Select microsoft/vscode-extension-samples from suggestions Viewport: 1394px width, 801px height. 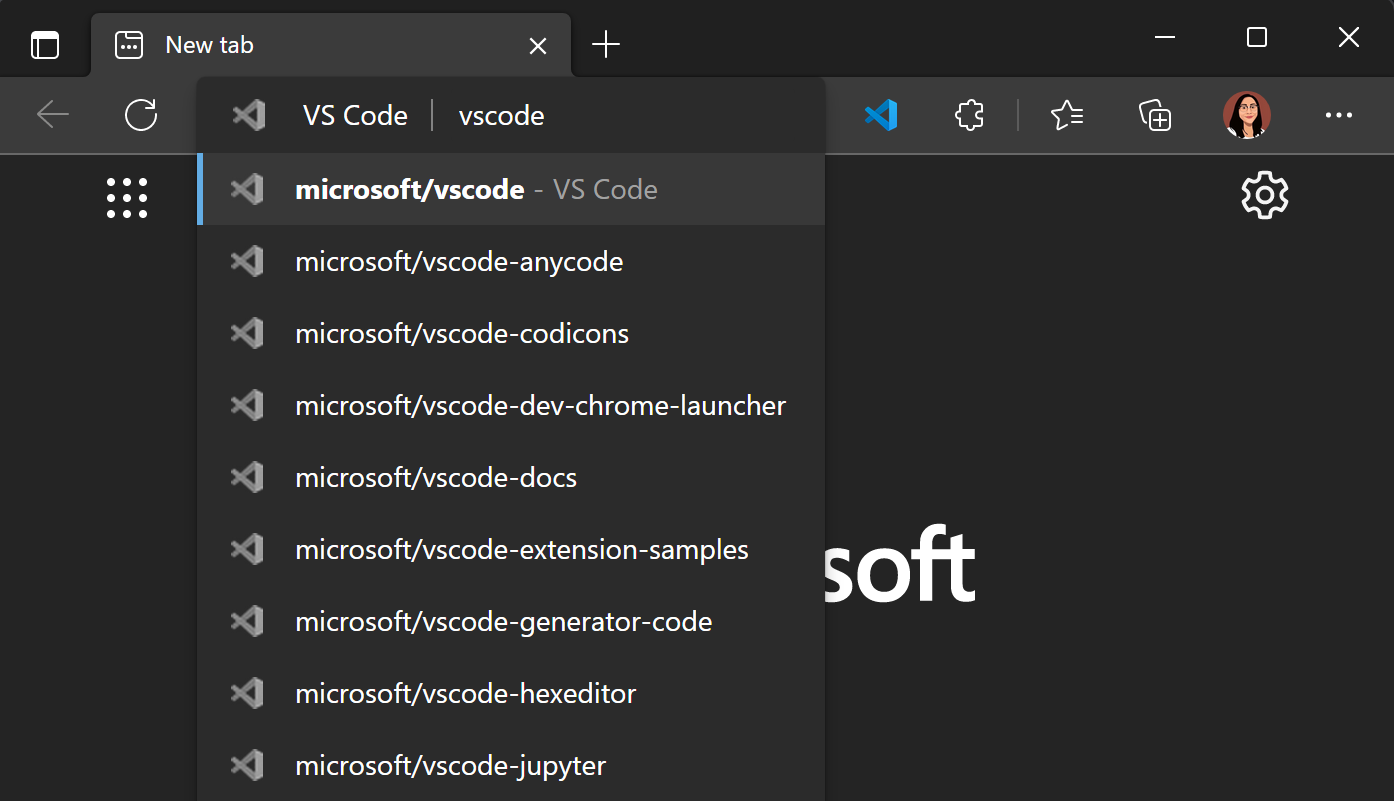[521, 549]
